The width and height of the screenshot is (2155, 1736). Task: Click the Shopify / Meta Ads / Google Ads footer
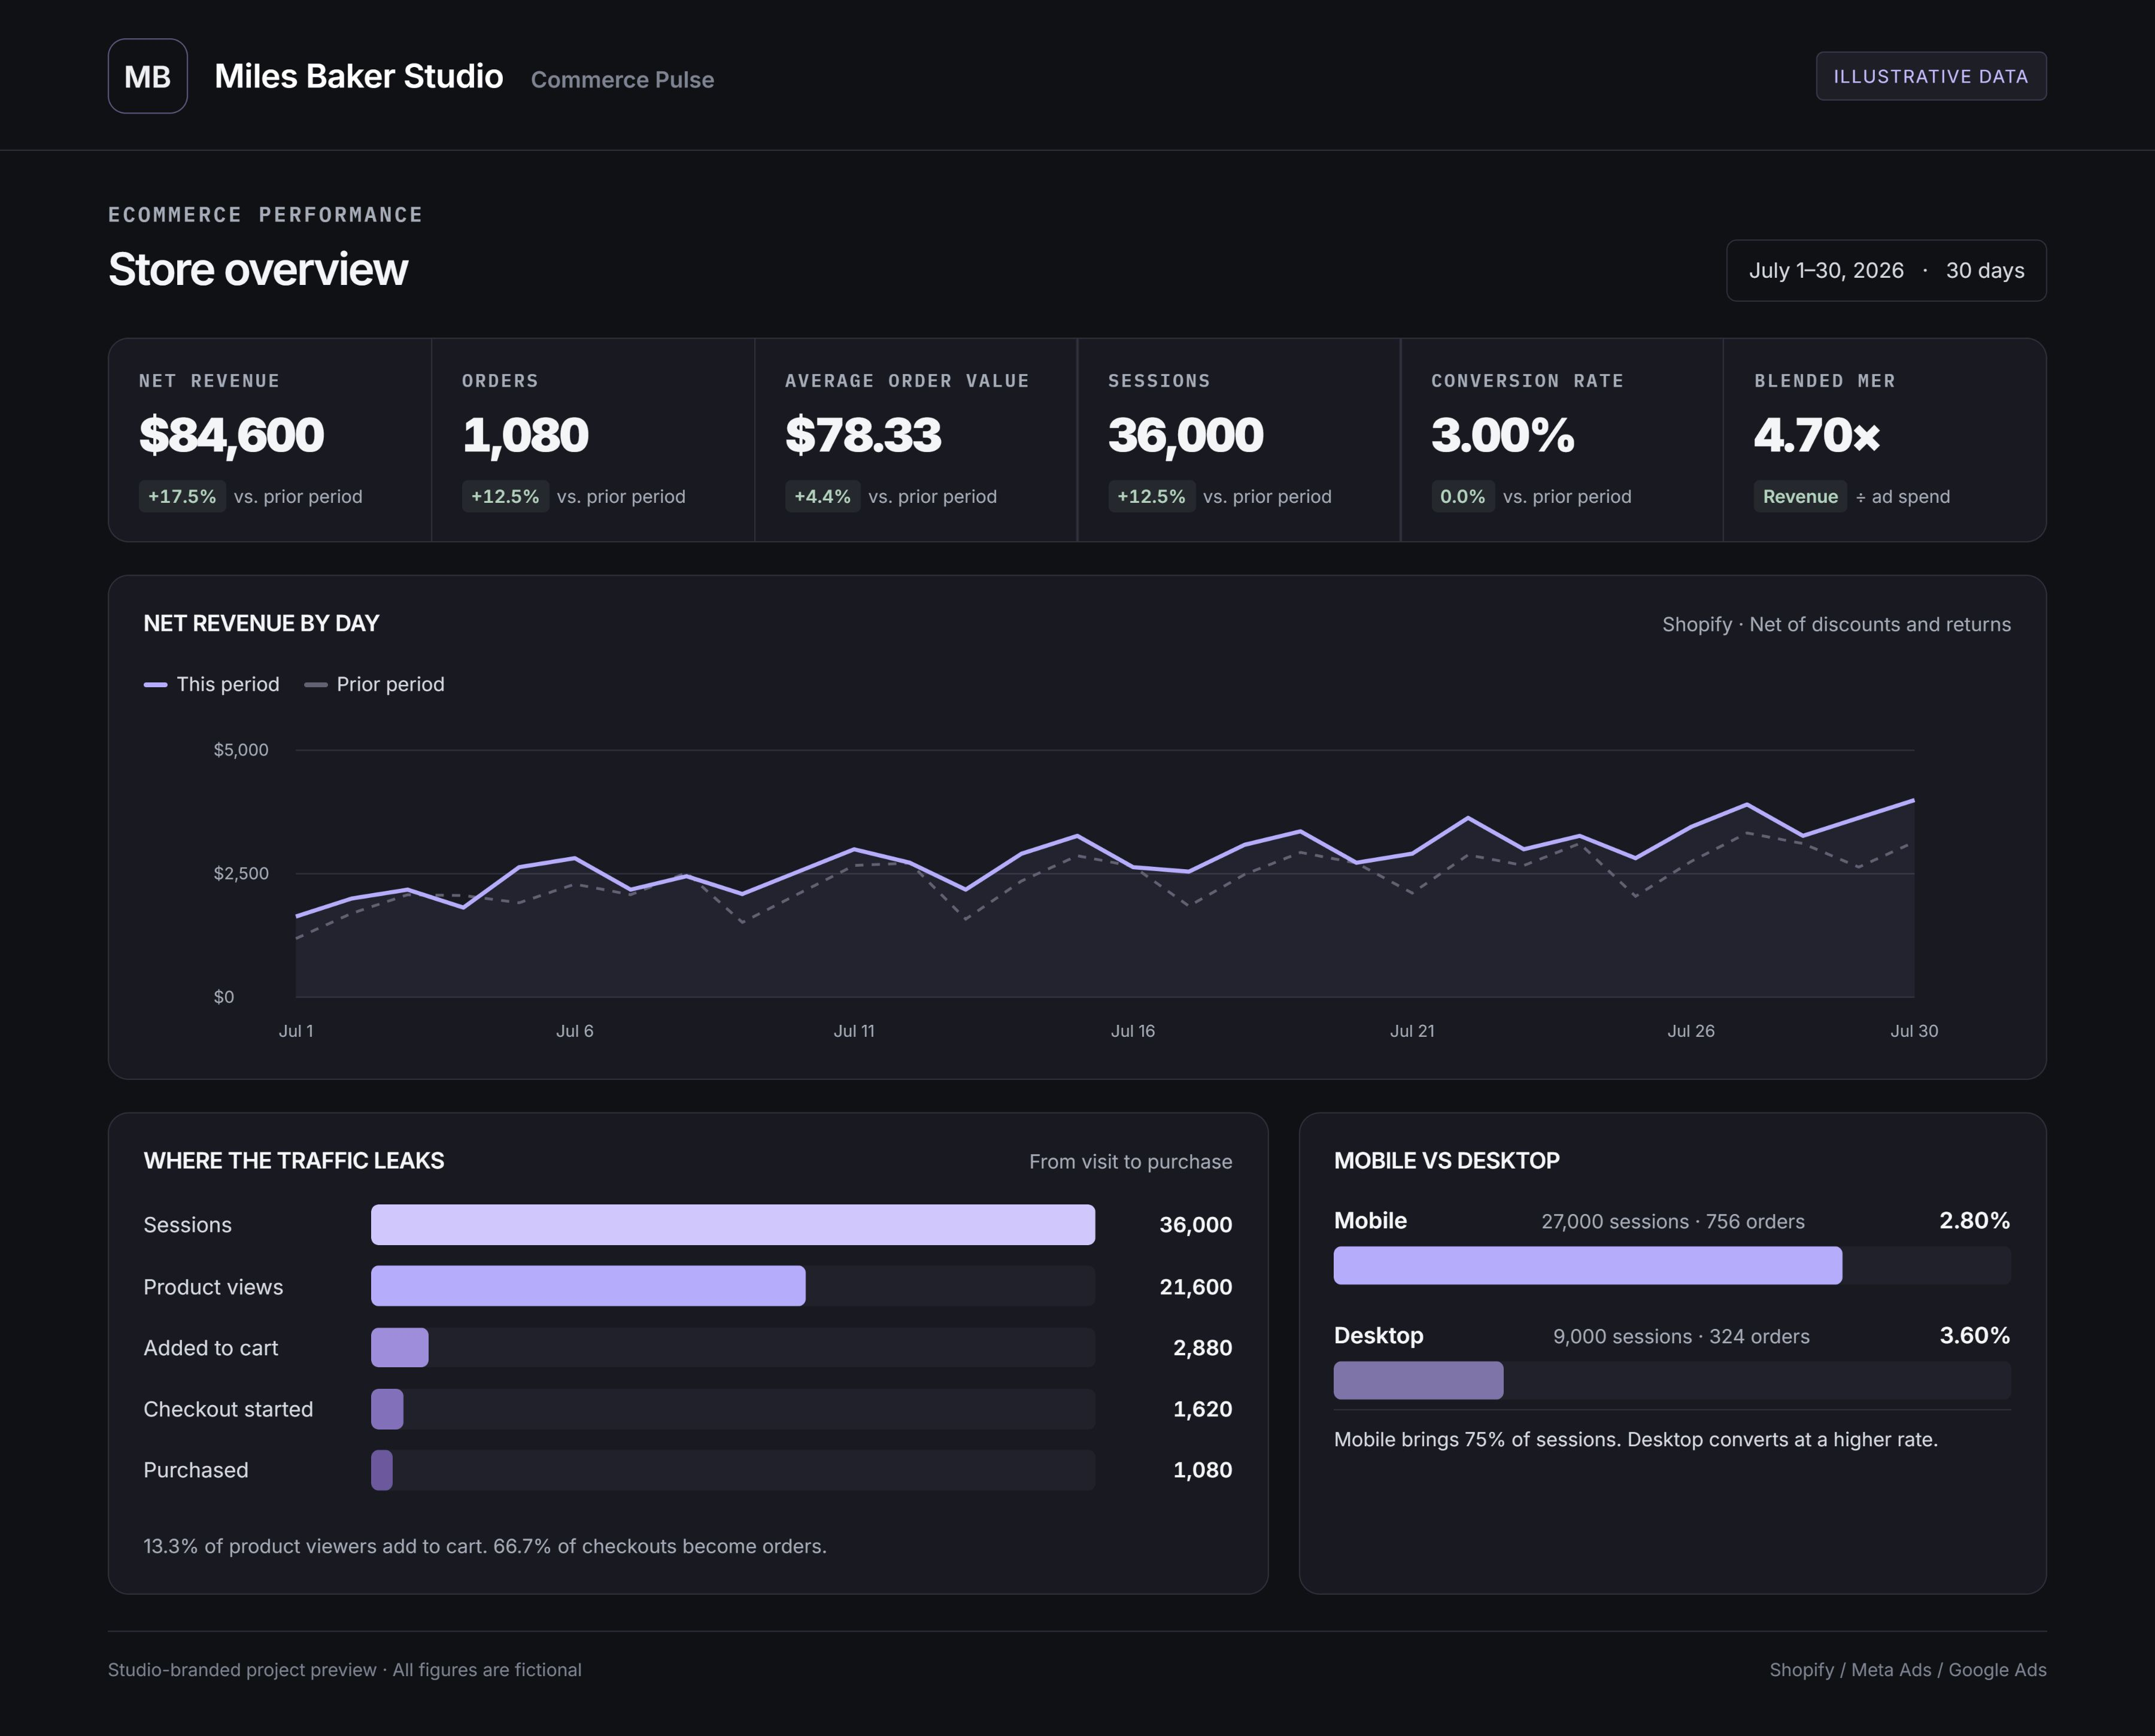[x=1908, y=1670]
